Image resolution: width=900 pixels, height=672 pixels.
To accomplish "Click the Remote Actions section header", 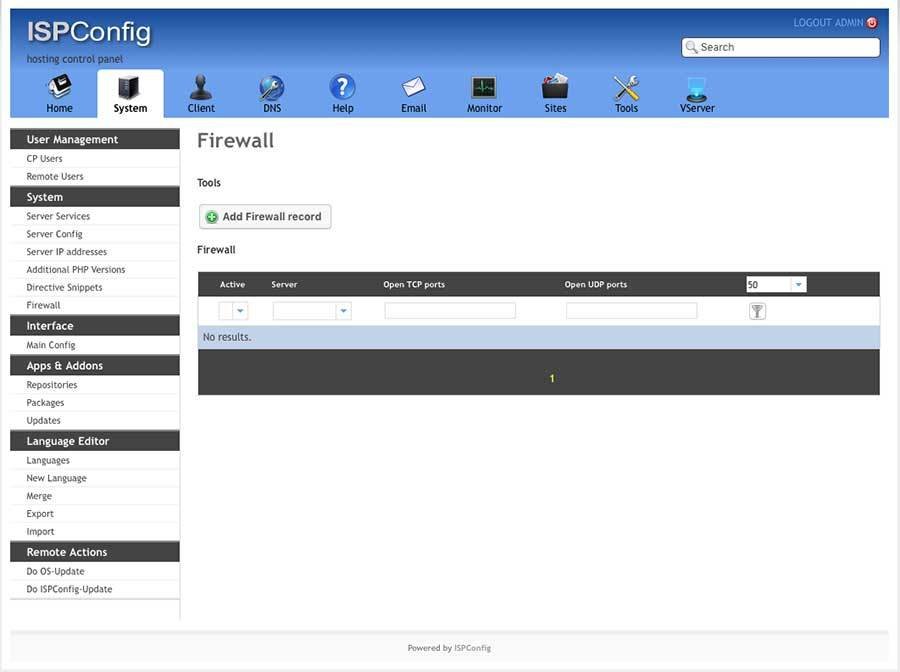I will click(x=95, y=552).
